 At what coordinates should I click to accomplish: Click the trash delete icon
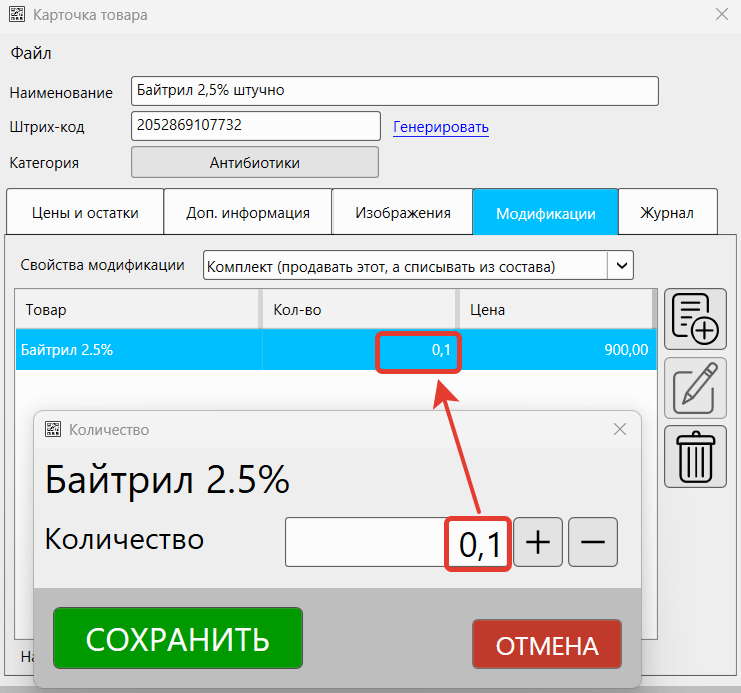[x=695, y=456]
